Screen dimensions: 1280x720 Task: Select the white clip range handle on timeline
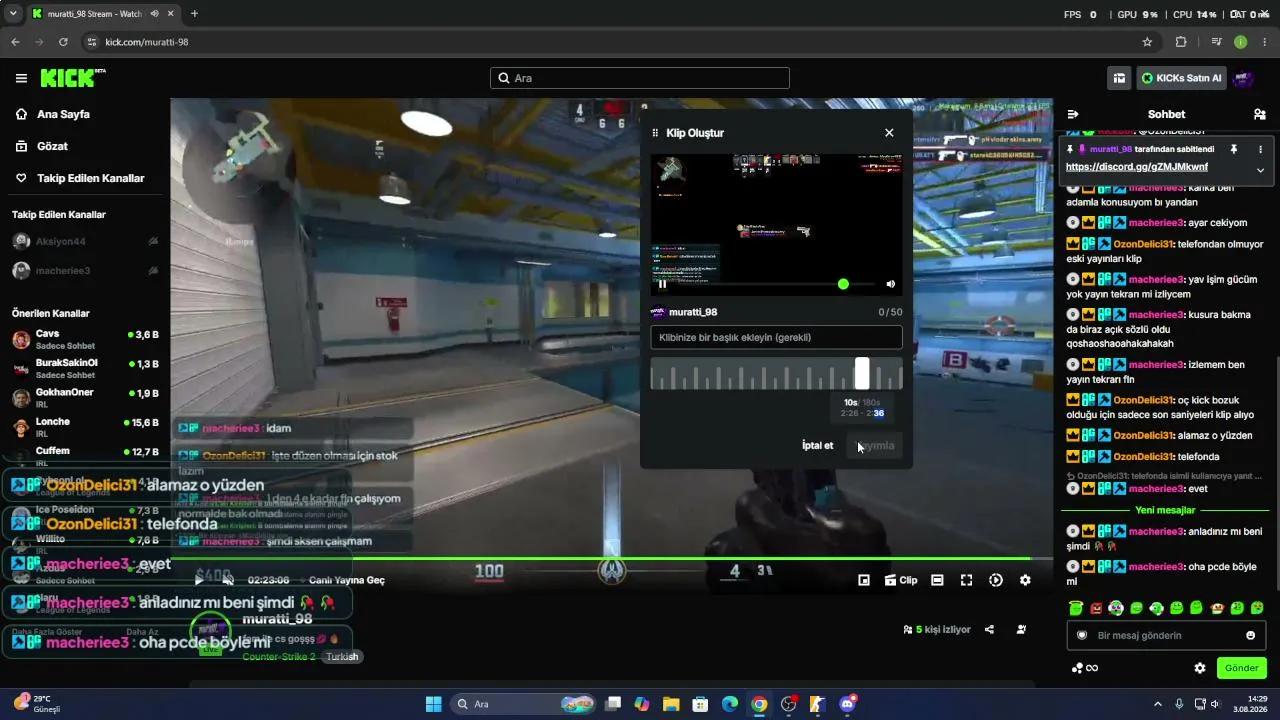pyautogui.click(x=862, y=373)
